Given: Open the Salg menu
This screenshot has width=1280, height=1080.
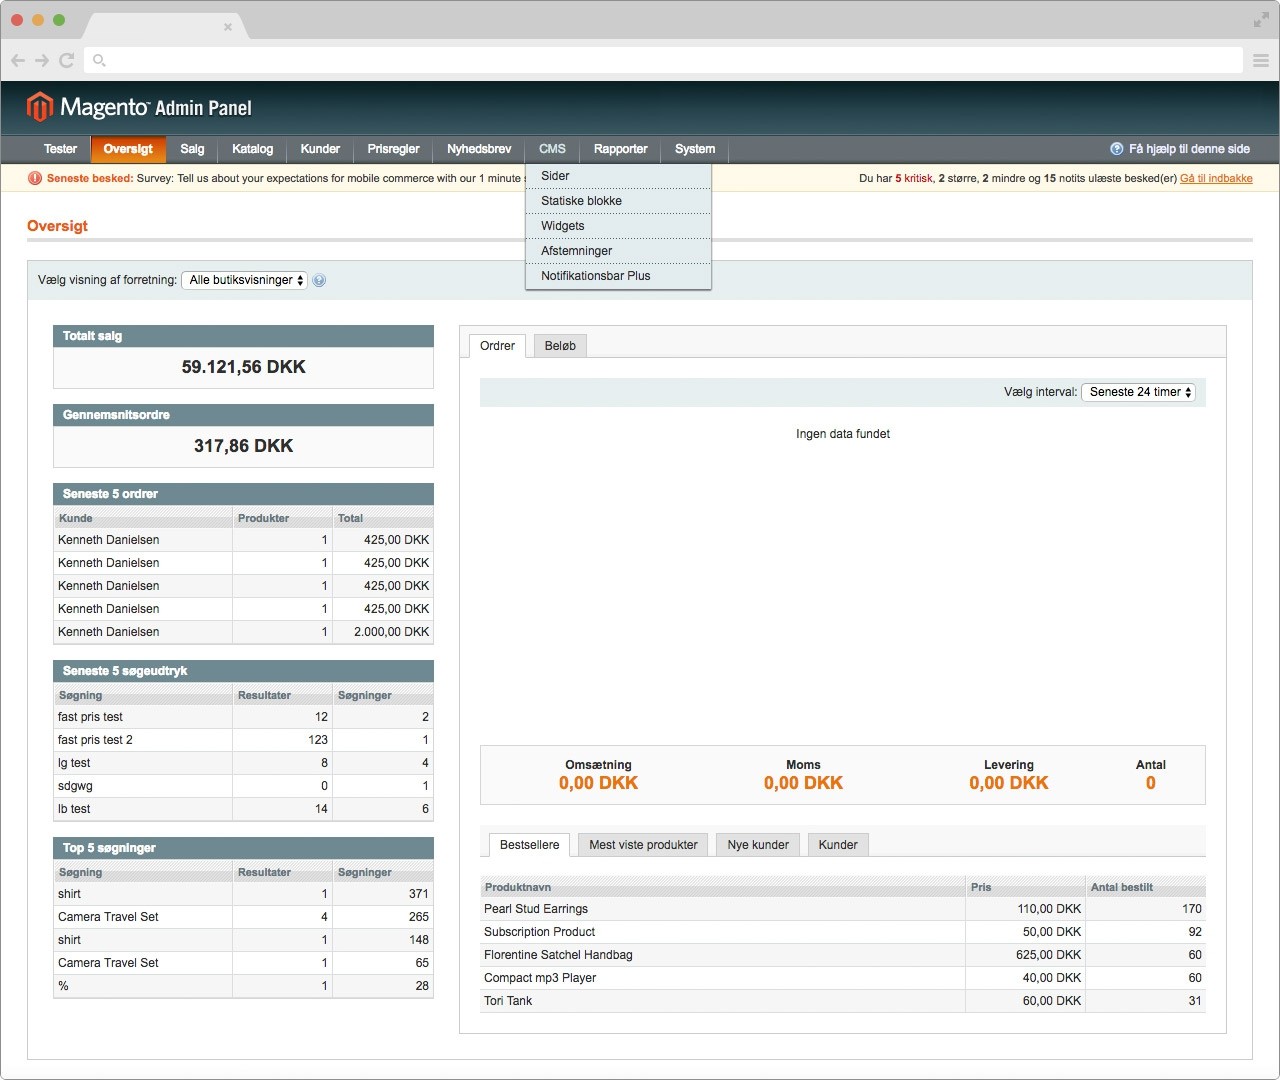Looking at the screenshot, I should pos(192,149).
